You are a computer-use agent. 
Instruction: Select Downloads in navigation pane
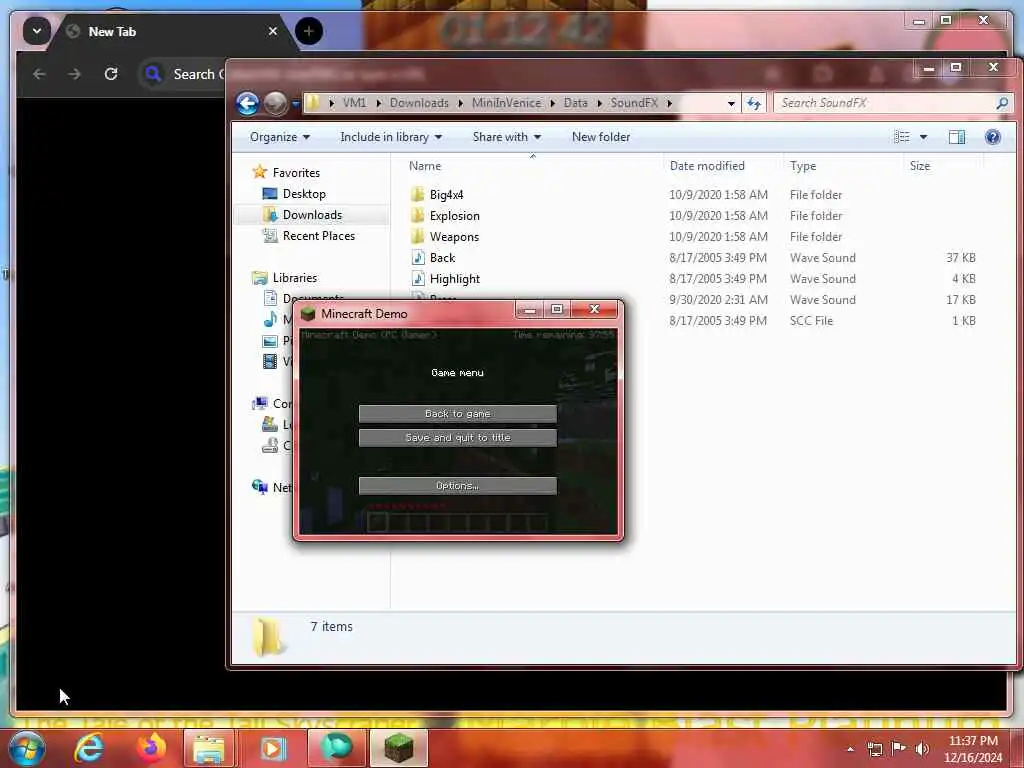coord(312,215)
